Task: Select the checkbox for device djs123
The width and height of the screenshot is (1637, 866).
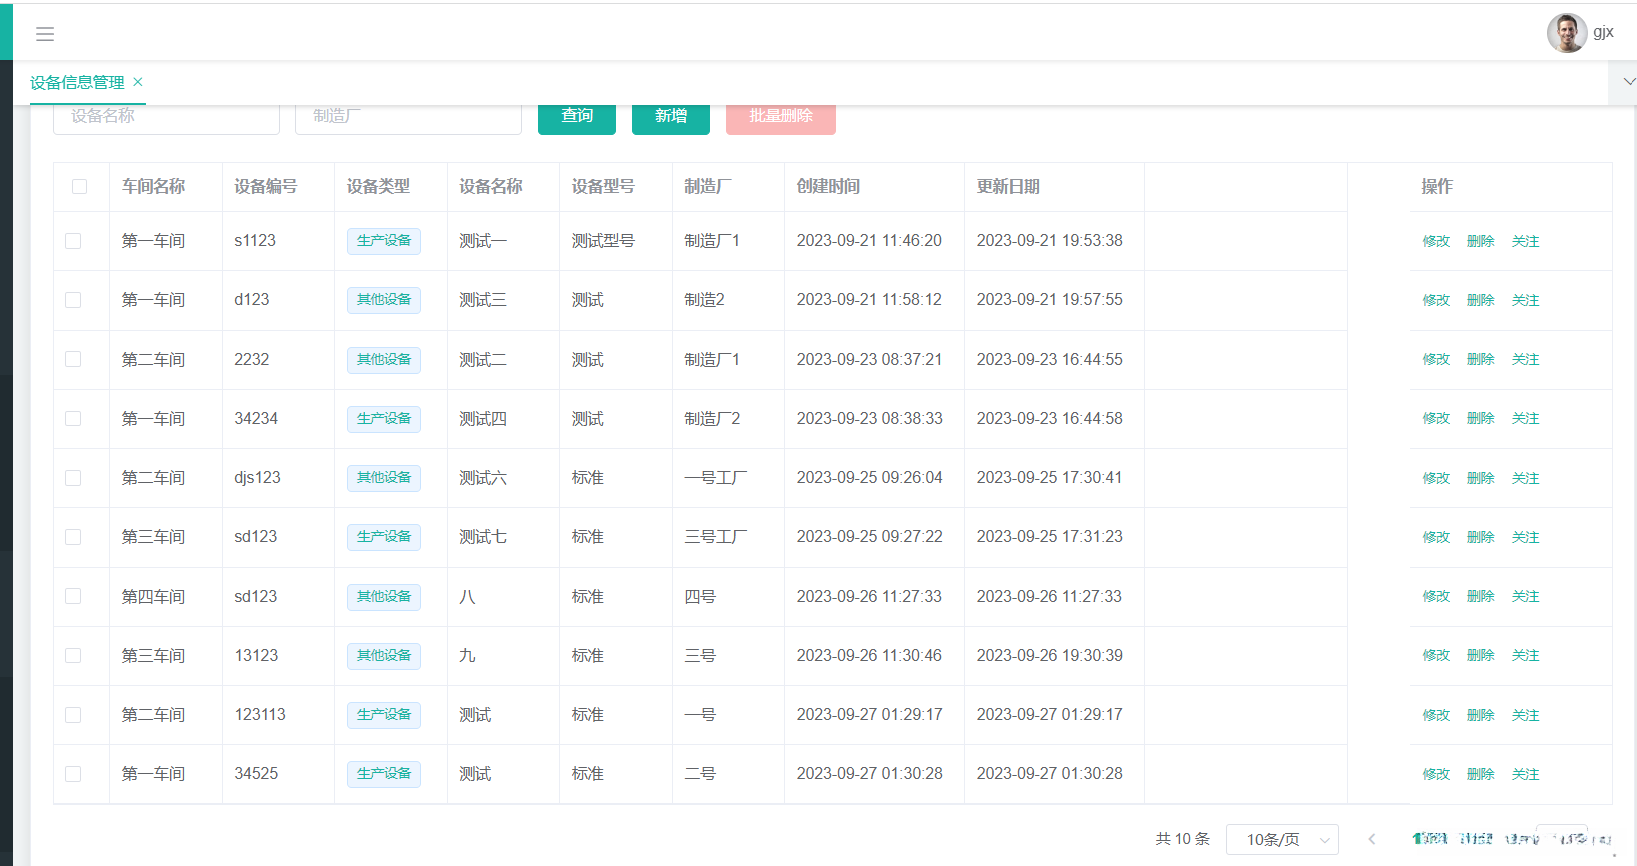Action: [73, 478]
